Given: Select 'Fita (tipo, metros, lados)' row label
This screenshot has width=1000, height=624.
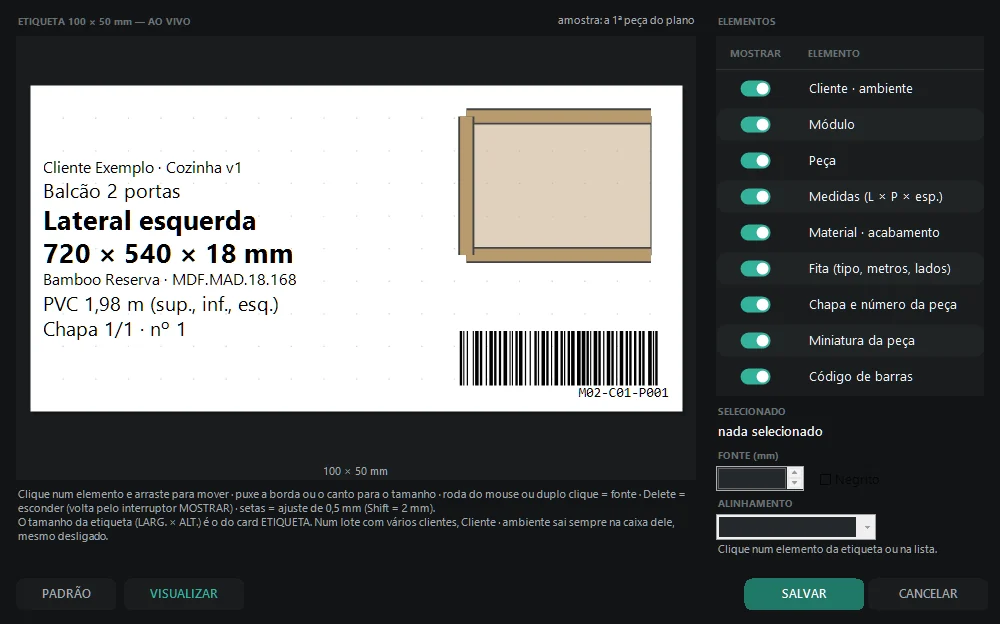Looking at the screenshot, I should 879,269.
